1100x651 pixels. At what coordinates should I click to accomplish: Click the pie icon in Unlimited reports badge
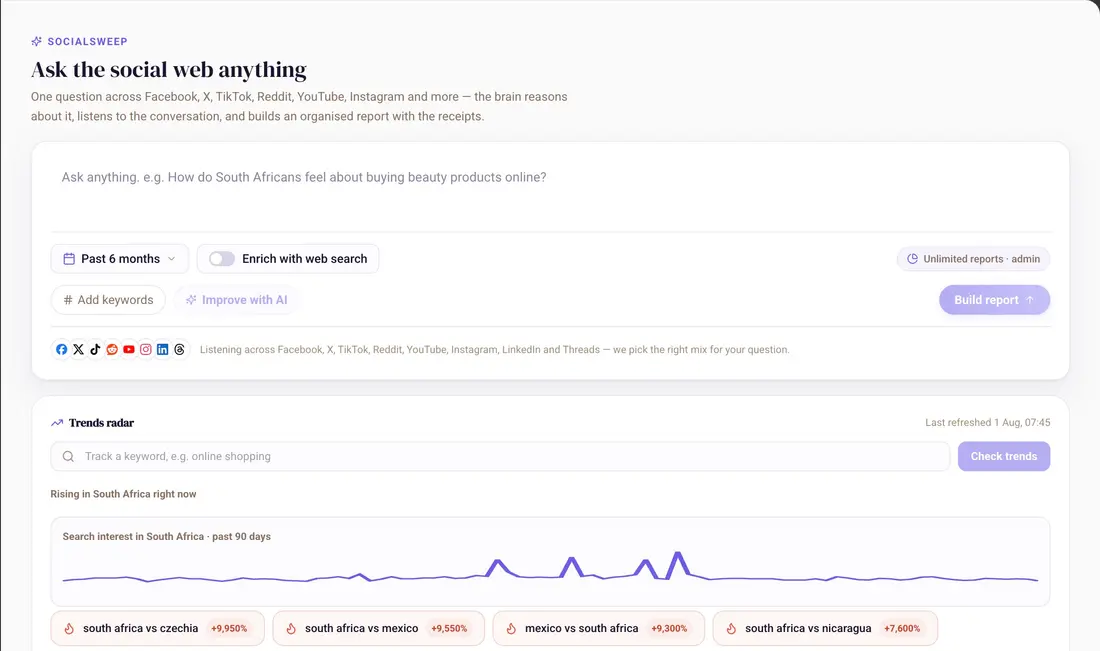(x=912, y=259)
